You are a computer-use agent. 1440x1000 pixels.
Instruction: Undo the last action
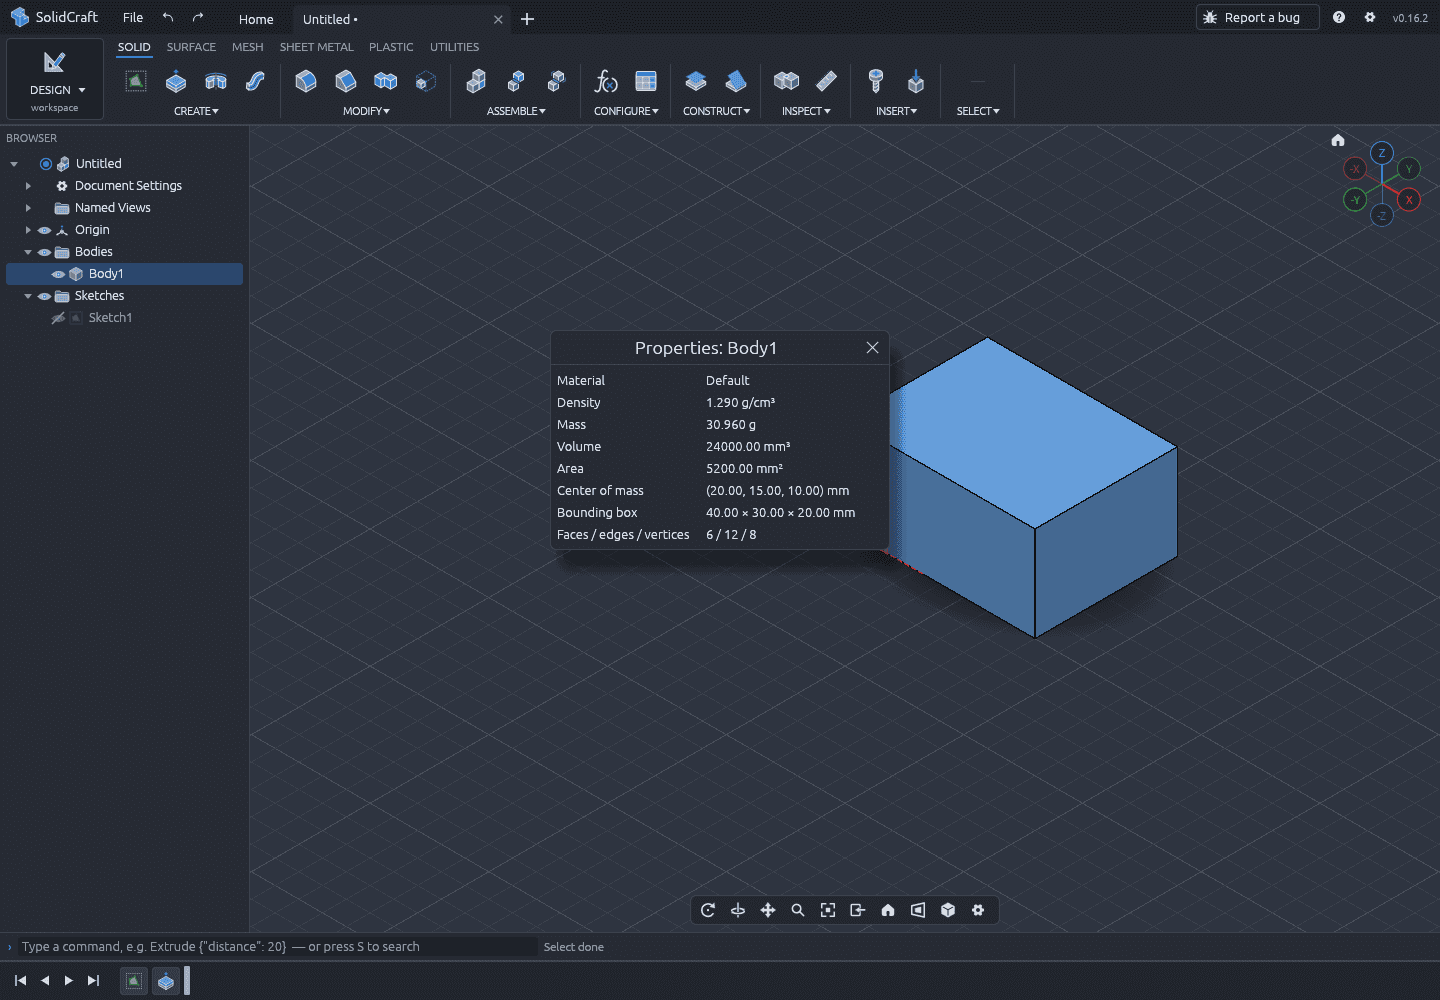click(x=168, y=17)
